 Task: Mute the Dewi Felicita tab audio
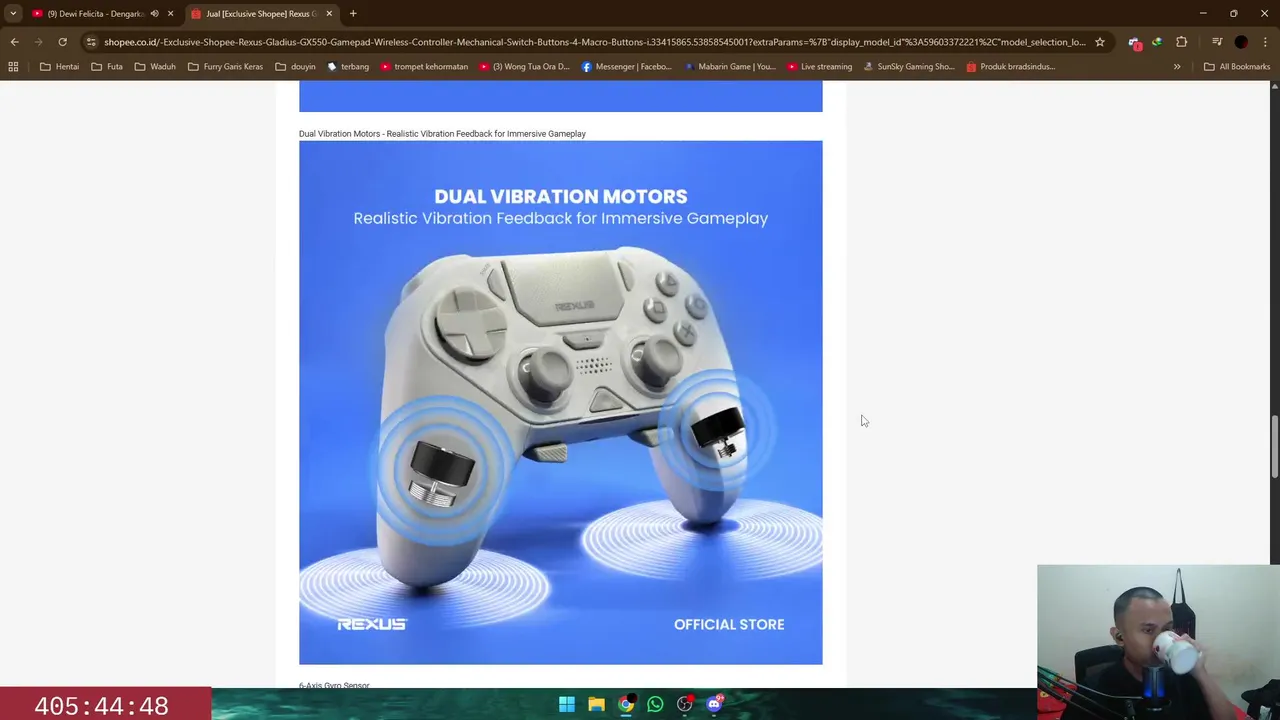tap(154, 14)
